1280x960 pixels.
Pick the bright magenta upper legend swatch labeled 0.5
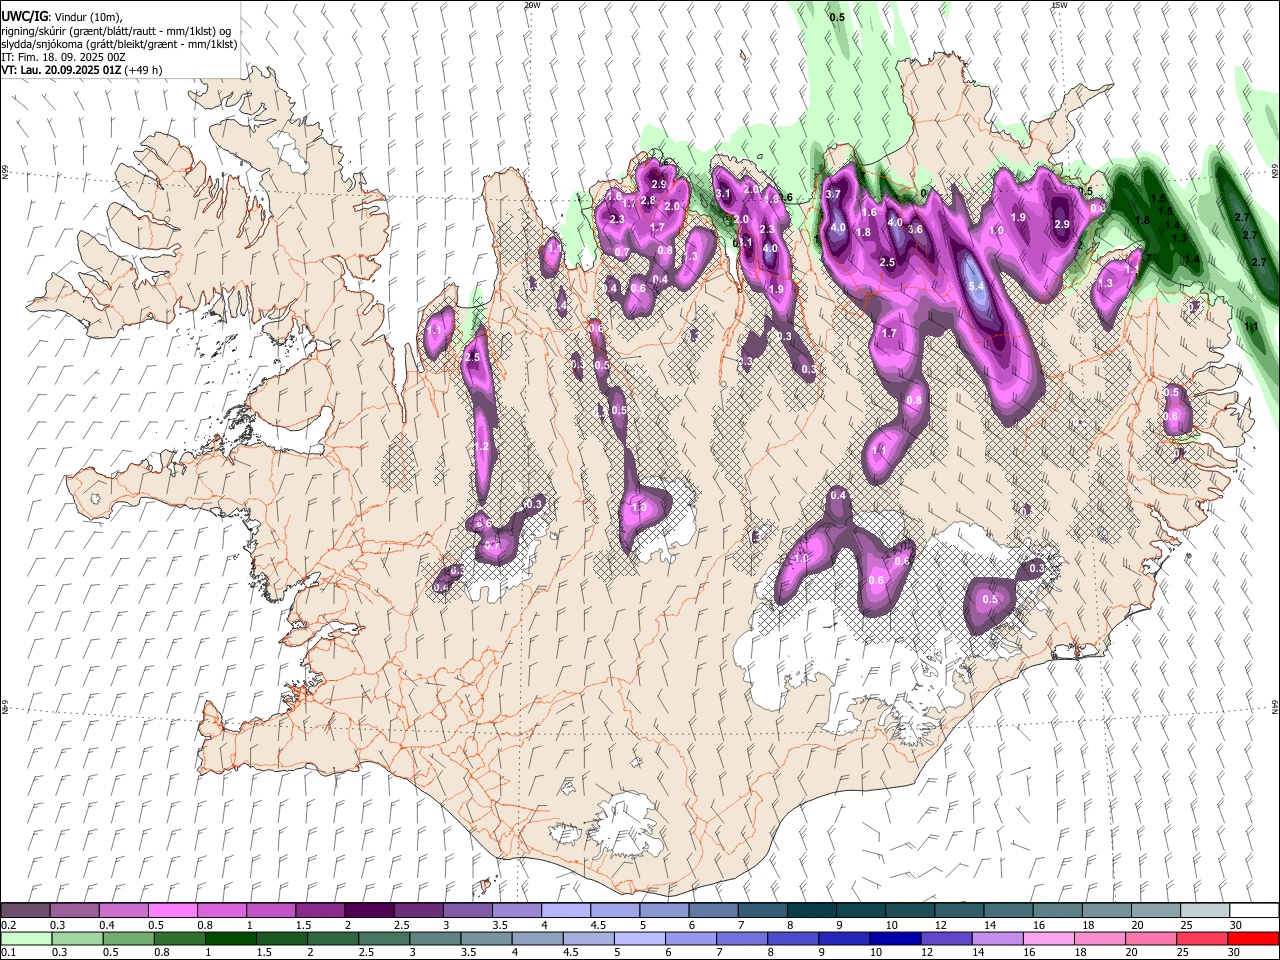pyautogui.click(x=172, y=911)
